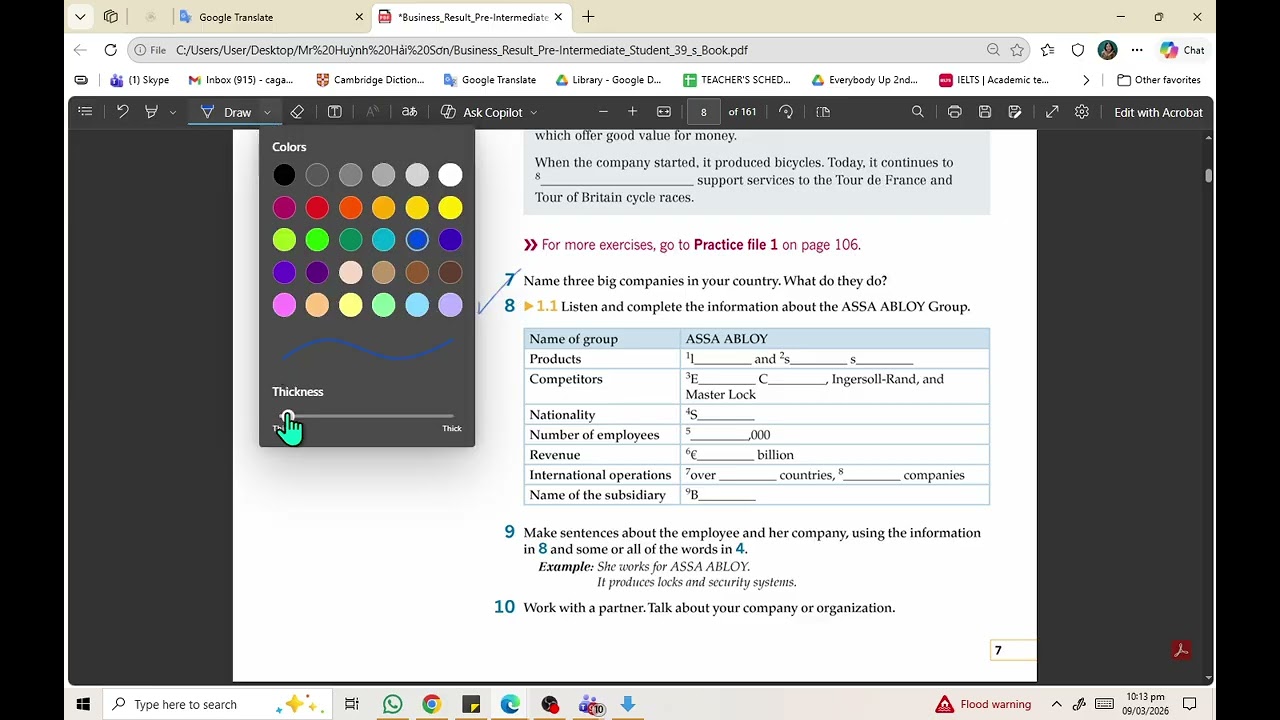Choose the pink ink swatch
This screenshot has width=1280, height=720.
[x=284, y=305]
